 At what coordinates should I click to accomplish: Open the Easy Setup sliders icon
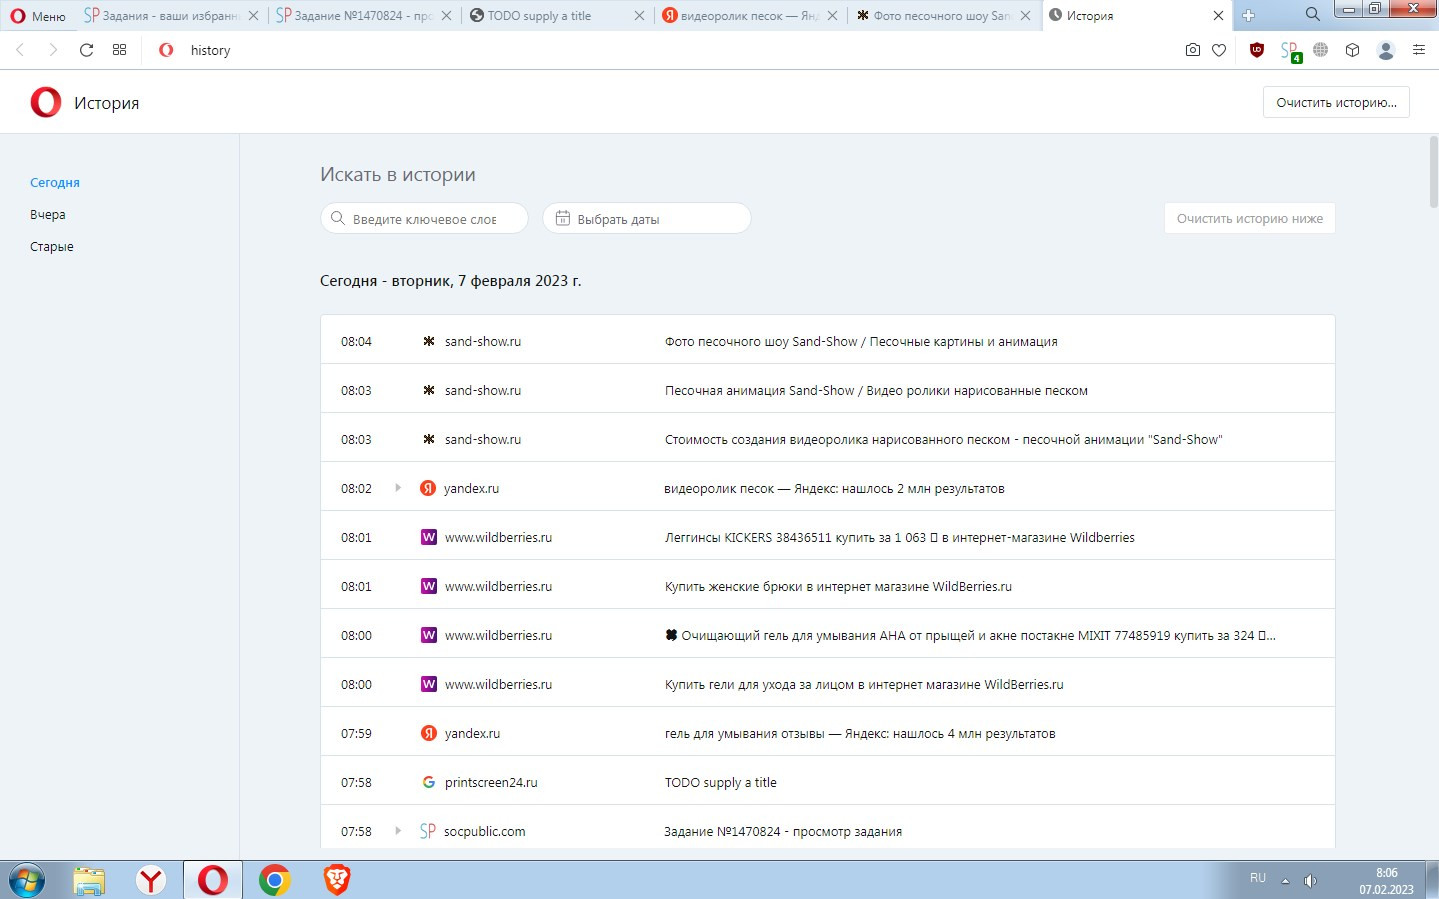coord(1419,50)
